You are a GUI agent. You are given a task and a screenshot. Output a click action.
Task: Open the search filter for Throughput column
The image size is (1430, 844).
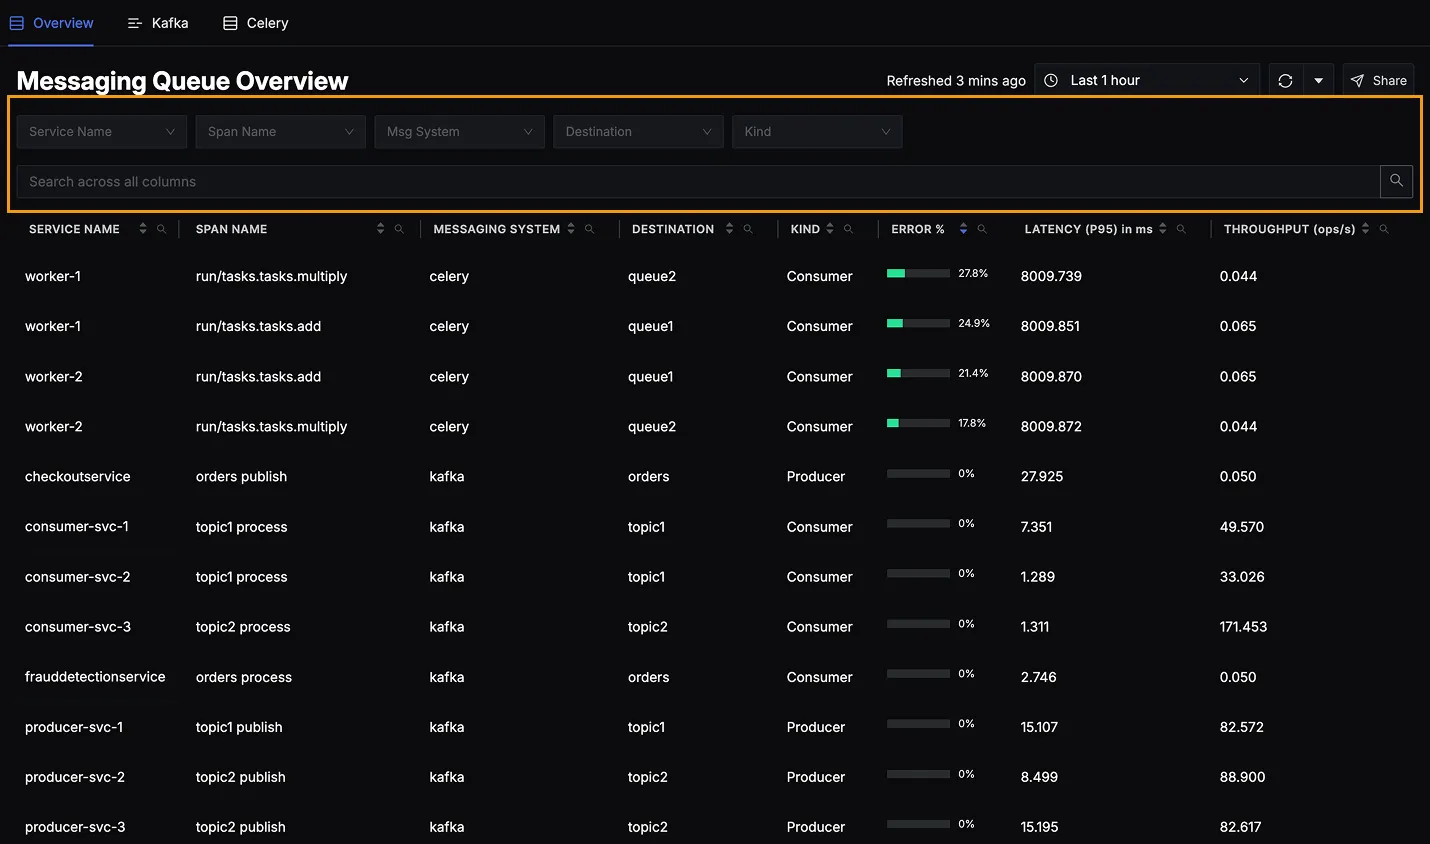[x=1384, y=229]
